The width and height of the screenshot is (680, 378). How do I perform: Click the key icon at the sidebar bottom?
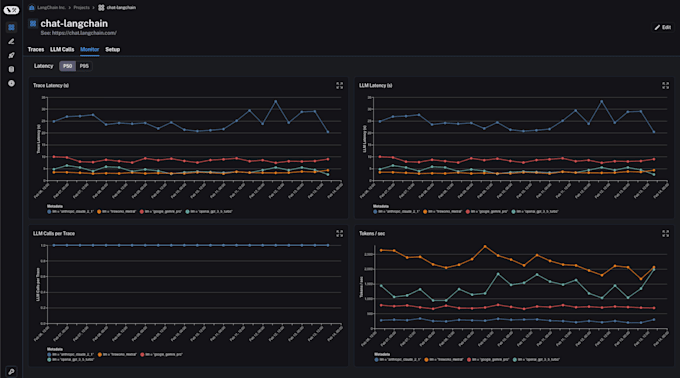pos(11,371)
